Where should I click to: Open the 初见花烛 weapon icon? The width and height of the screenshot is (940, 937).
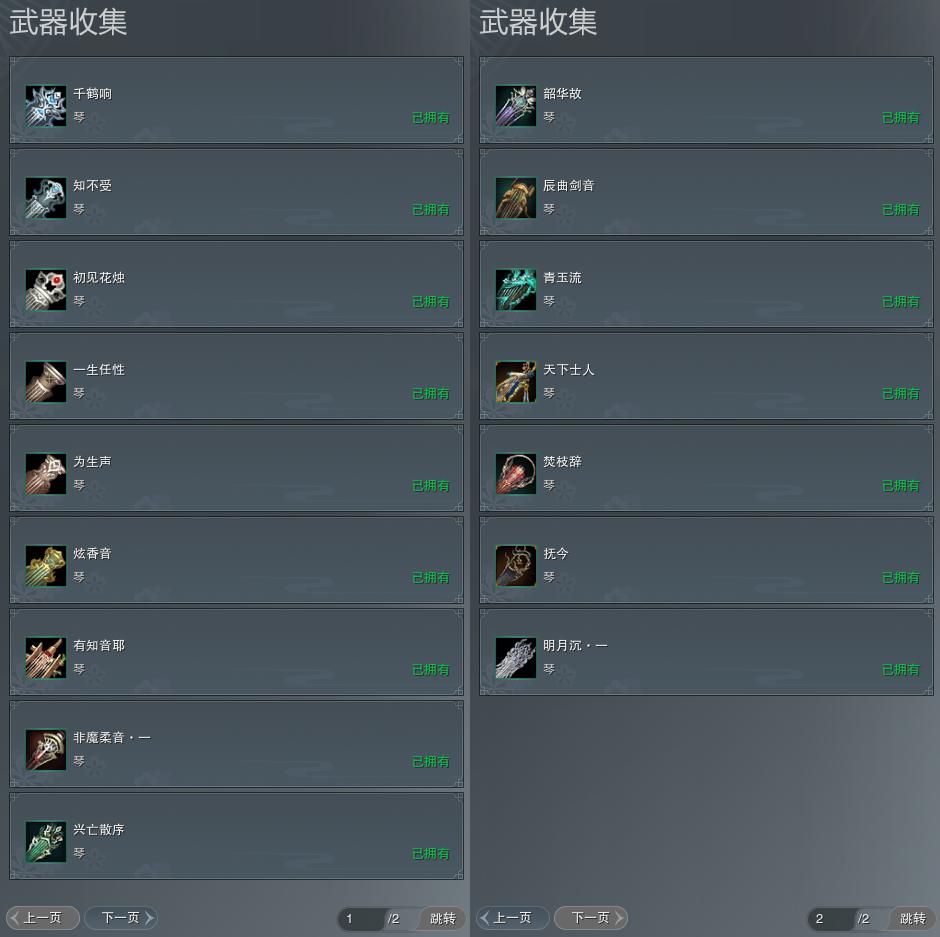46,290
